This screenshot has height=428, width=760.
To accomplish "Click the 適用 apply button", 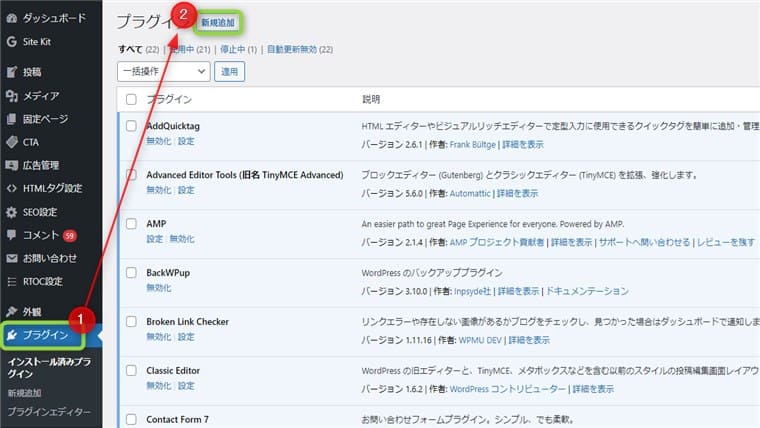I will (229, 72).
